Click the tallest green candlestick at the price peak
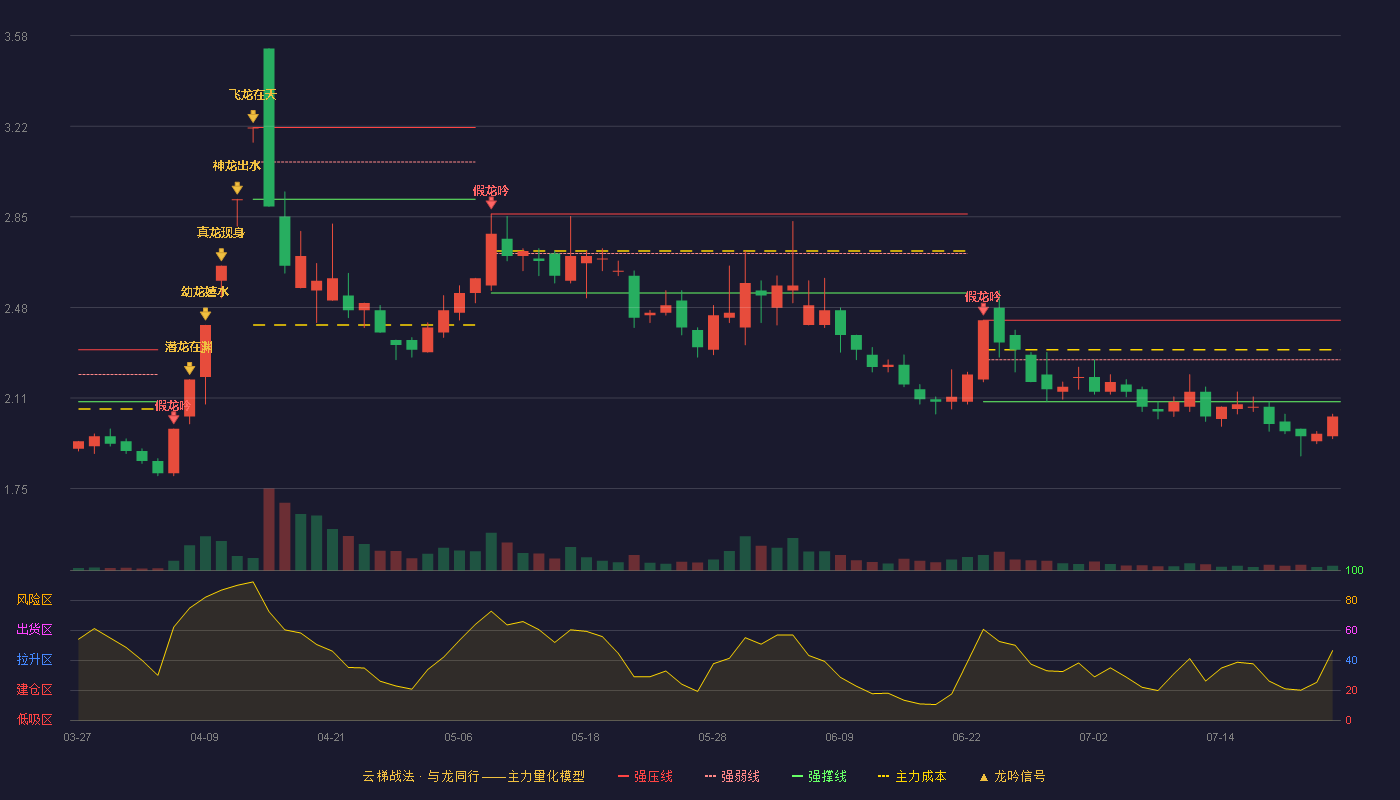Image resolution: width=1400 pixels, height=800 pixels. 269,127
